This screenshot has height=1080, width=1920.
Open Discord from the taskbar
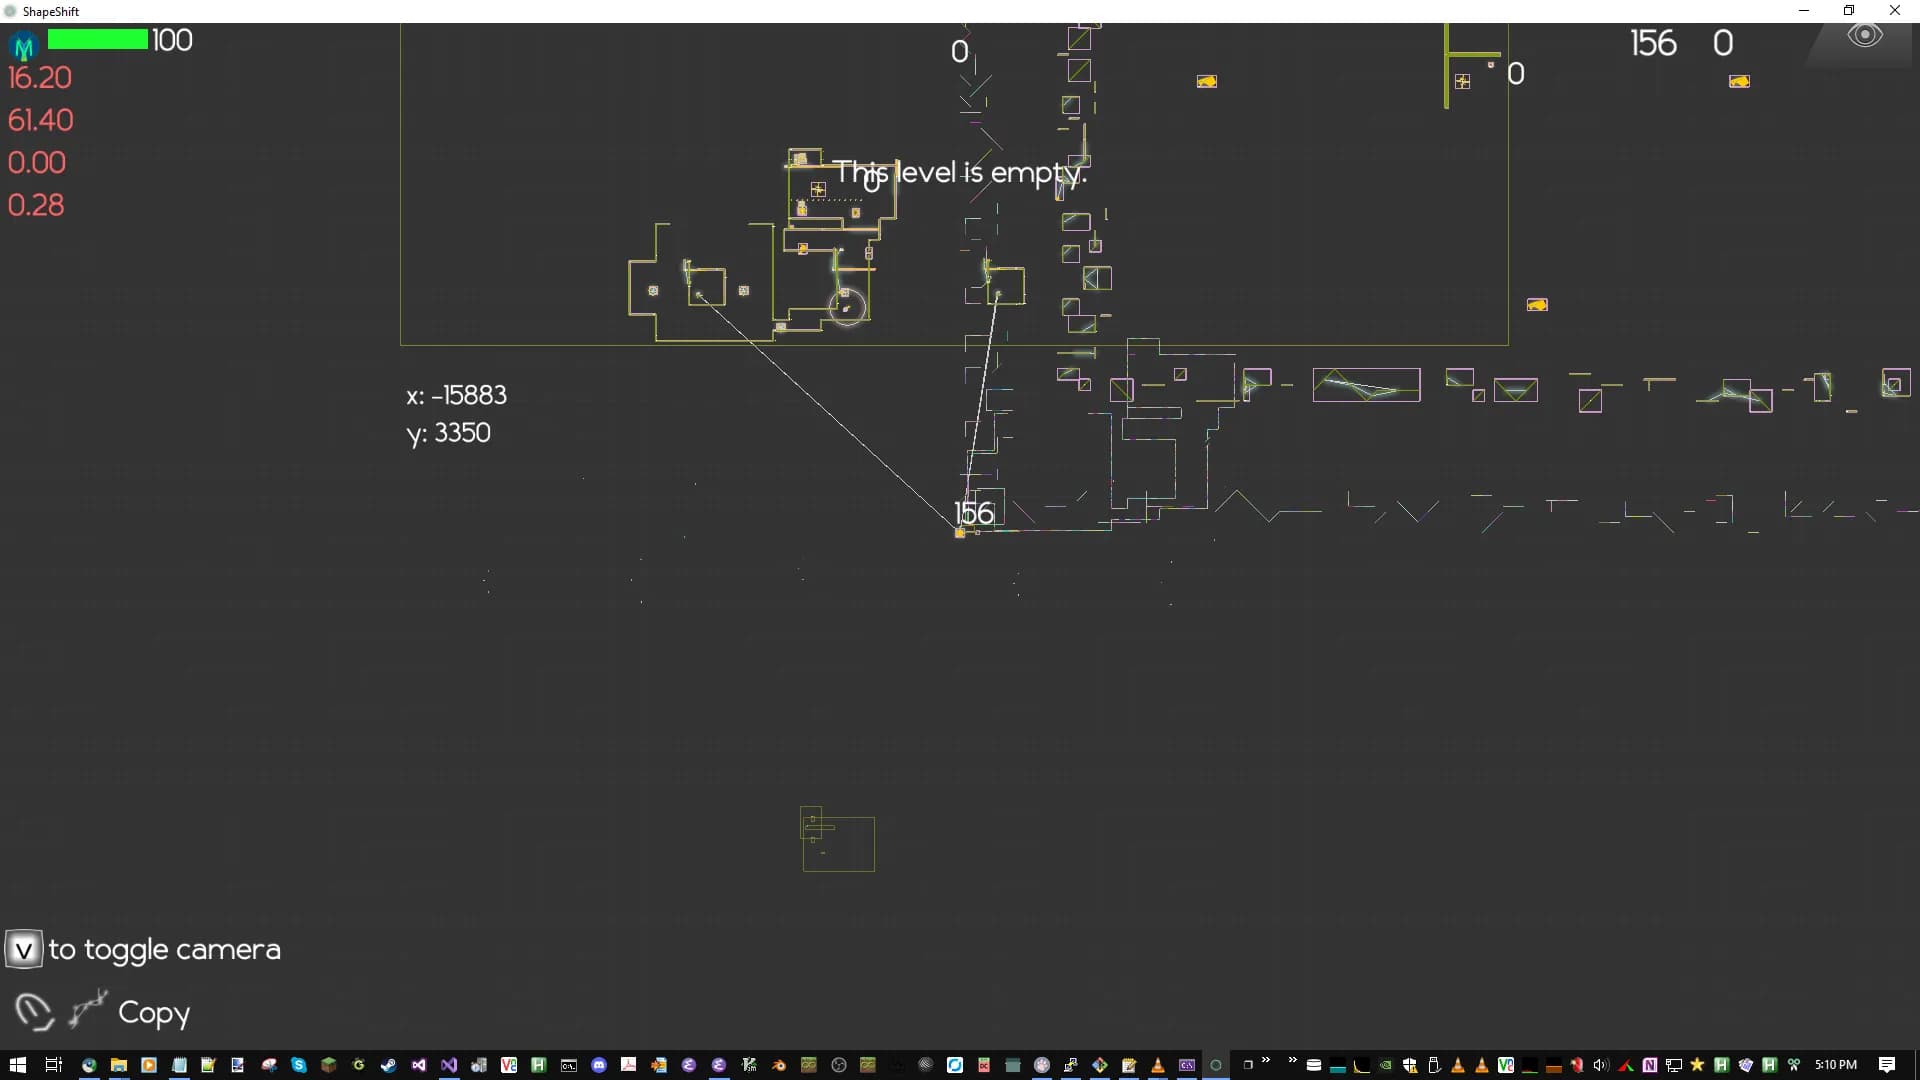(x=599, y=1065)
